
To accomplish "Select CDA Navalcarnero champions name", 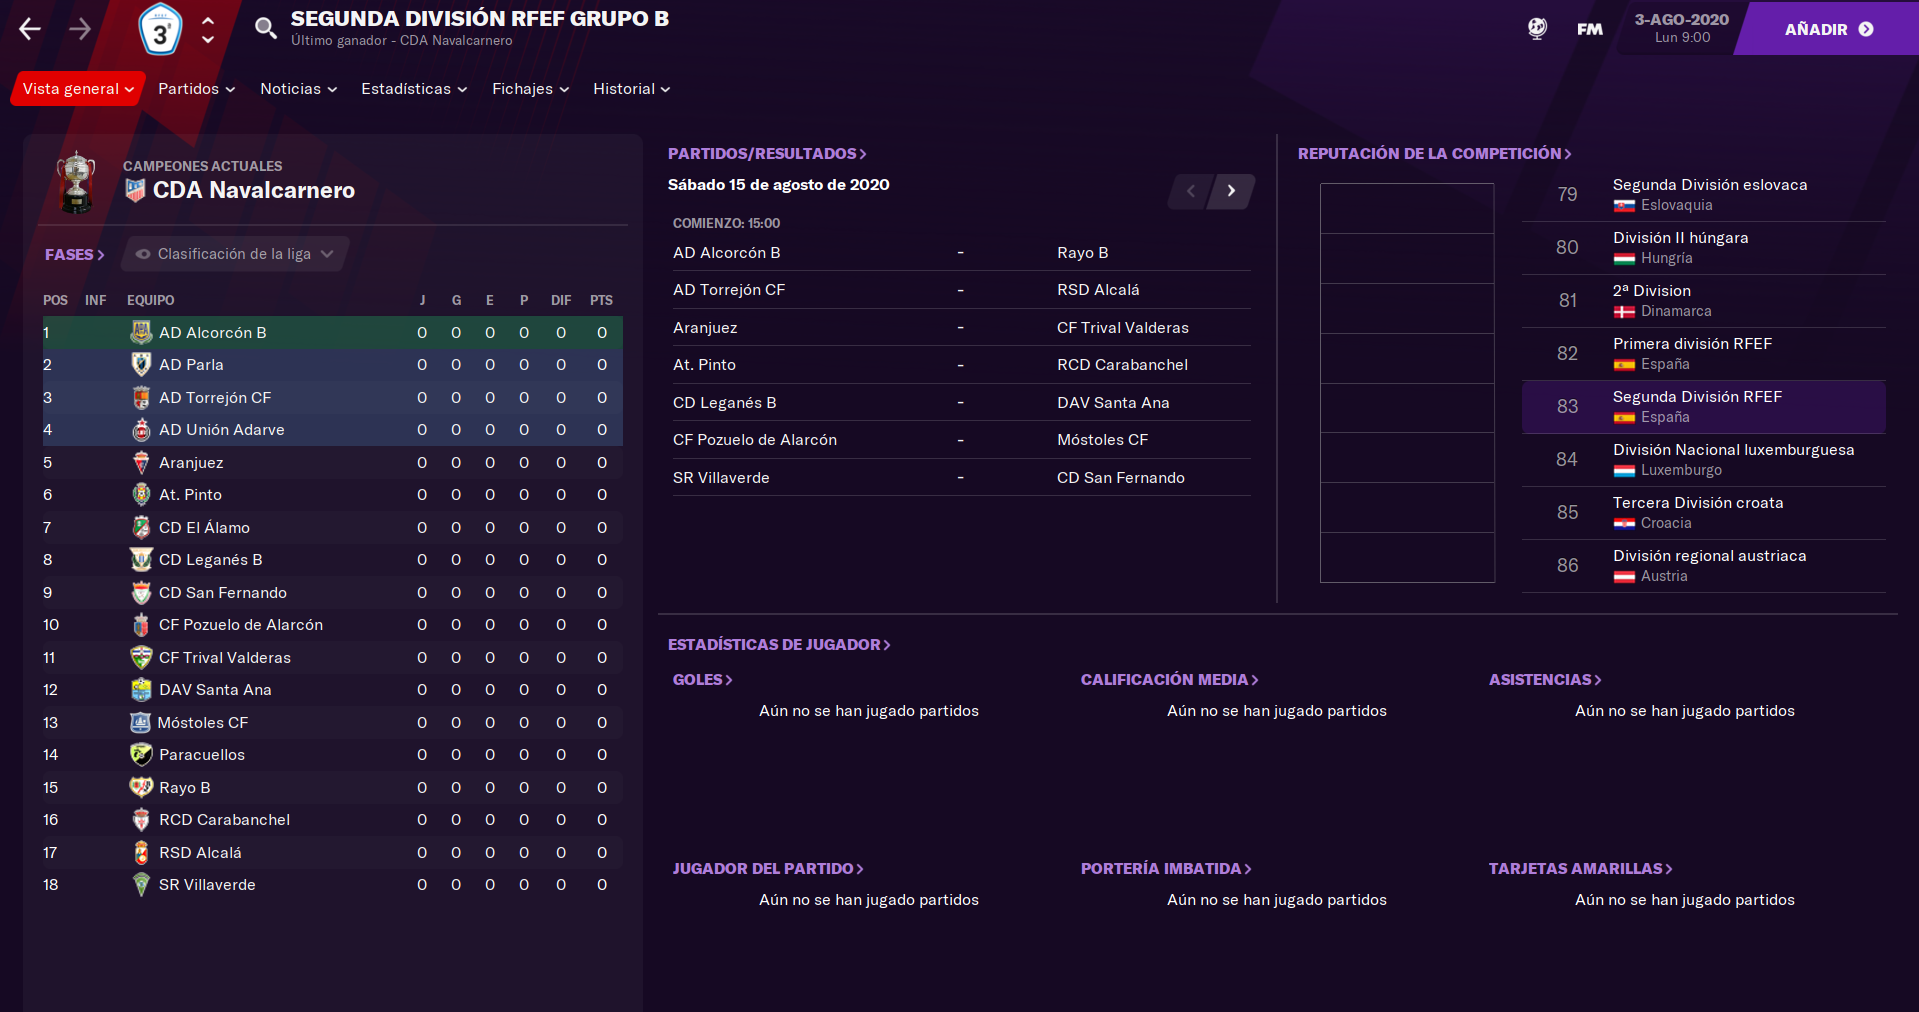I will tap(254, 190).
